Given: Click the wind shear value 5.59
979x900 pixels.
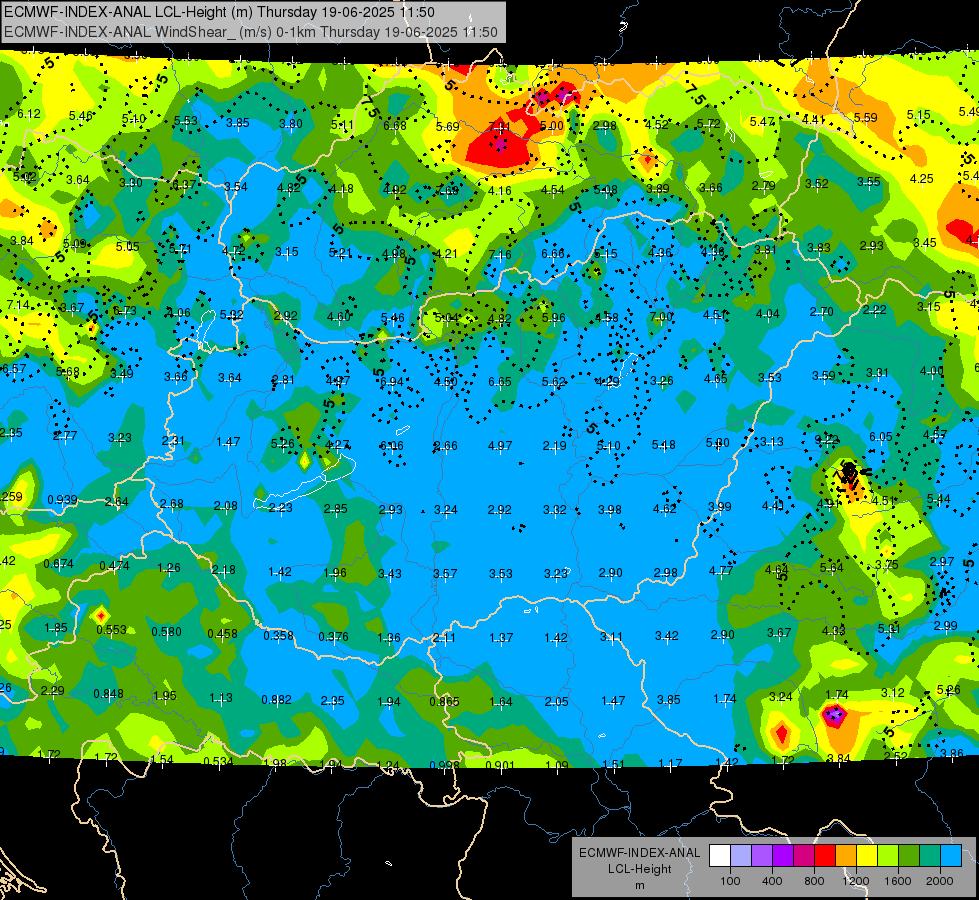Looking at the screenshot, I should pyautogui.click(x=865, y=117).
